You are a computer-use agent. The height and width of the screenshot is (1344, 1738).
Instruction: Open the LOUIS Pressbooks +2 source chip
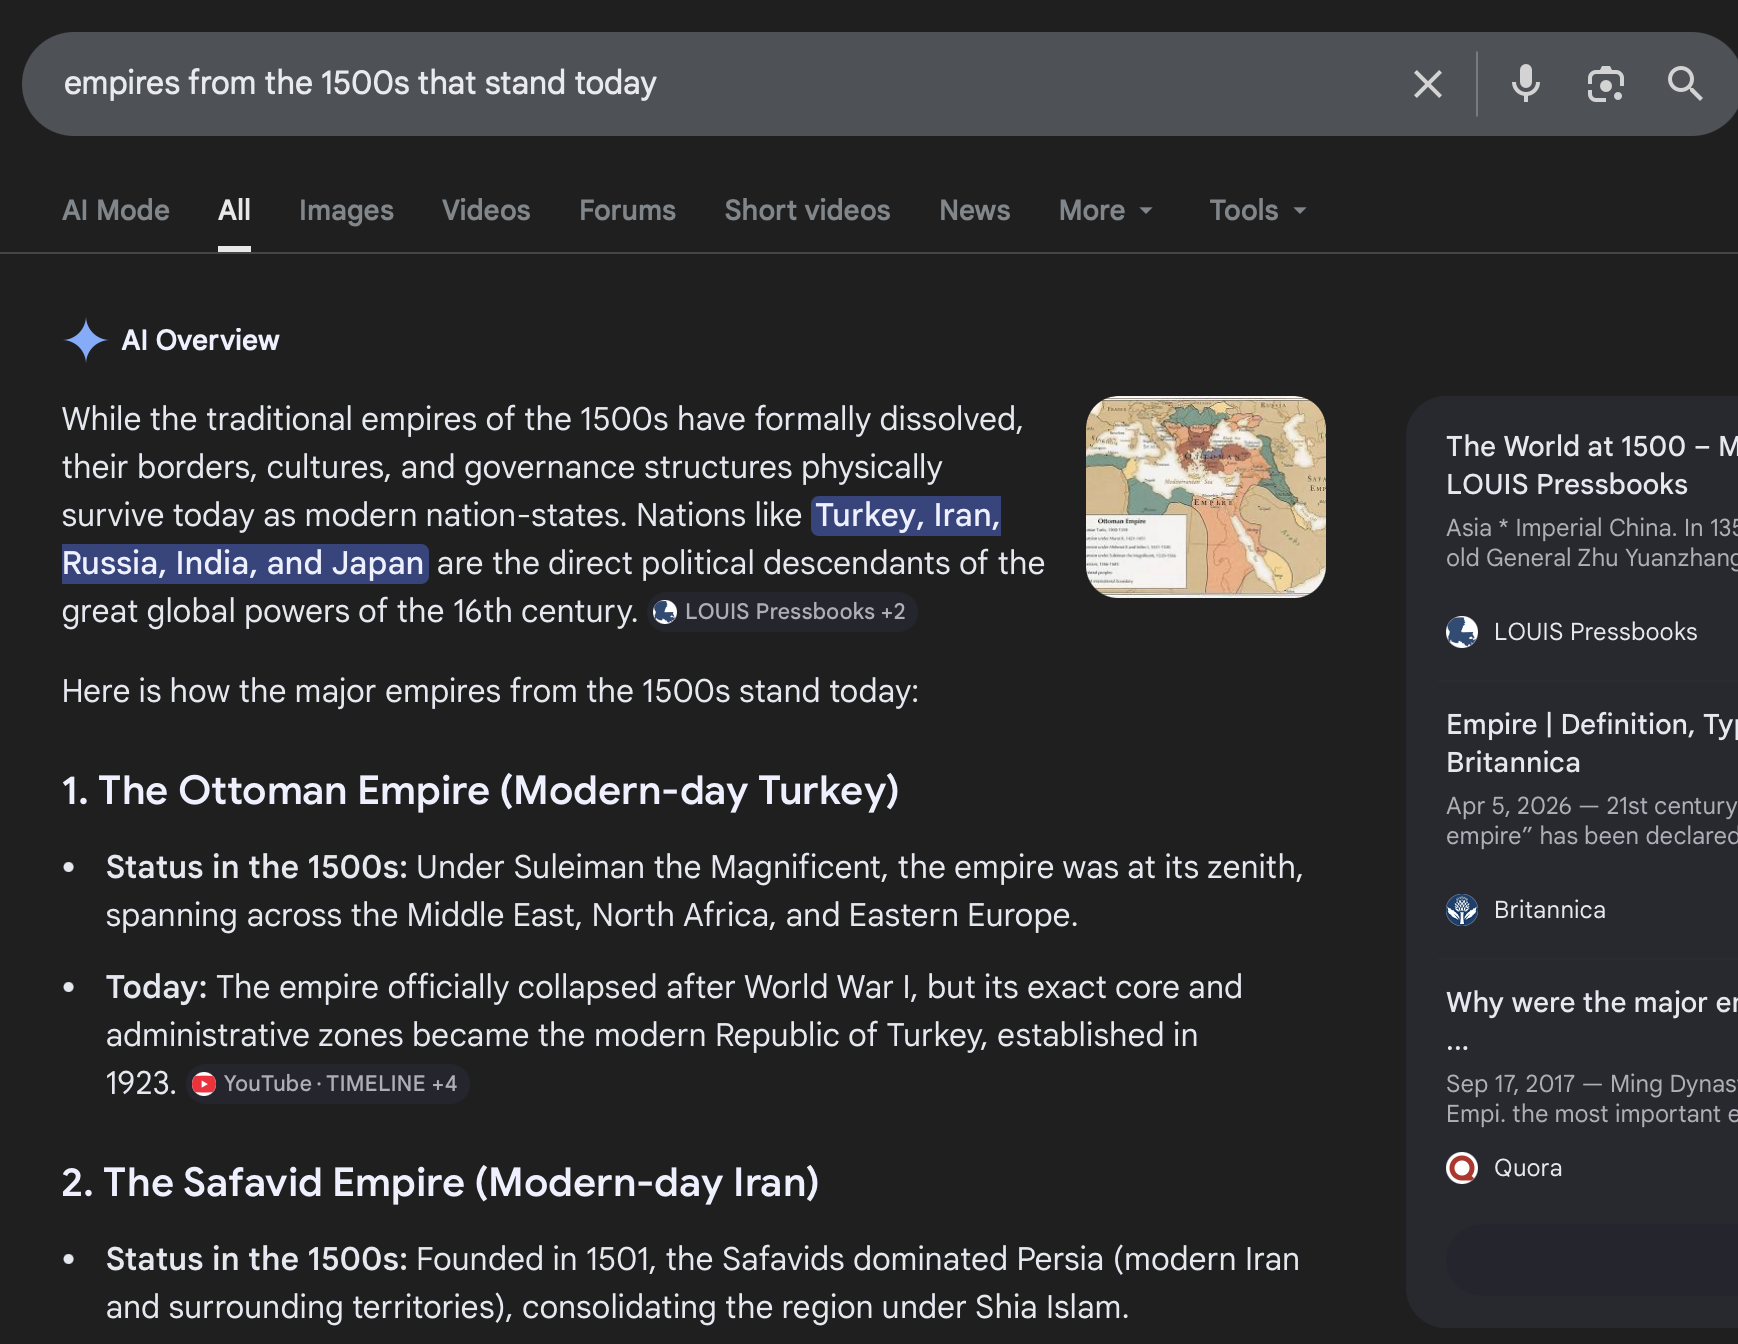point(783,612)
